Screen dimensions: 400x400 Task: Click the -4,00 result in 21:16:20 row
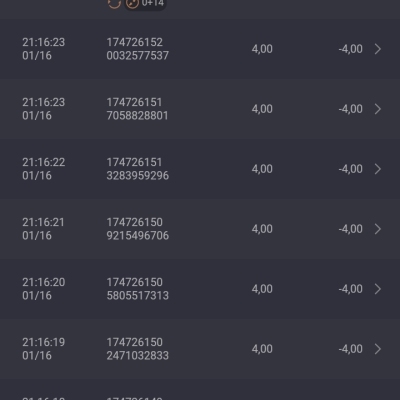(351, 289)
